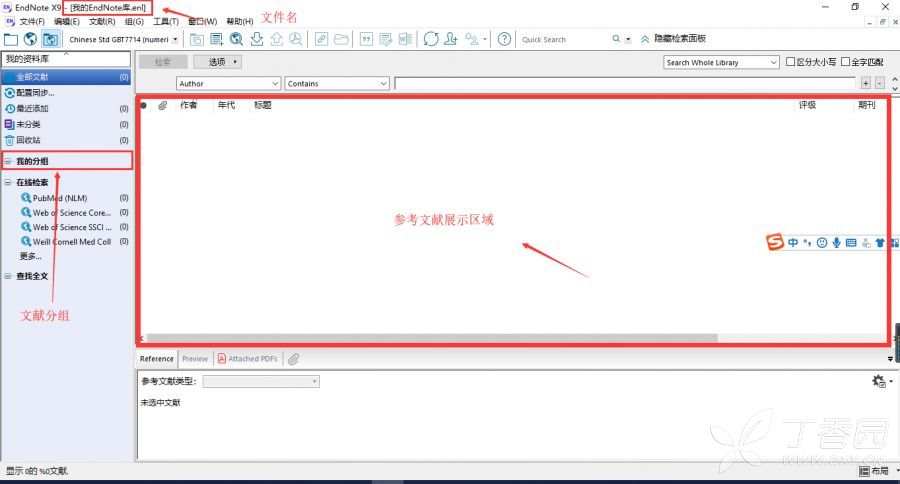
Task: Open the Help question-mark icon
Action: point(504,39)
